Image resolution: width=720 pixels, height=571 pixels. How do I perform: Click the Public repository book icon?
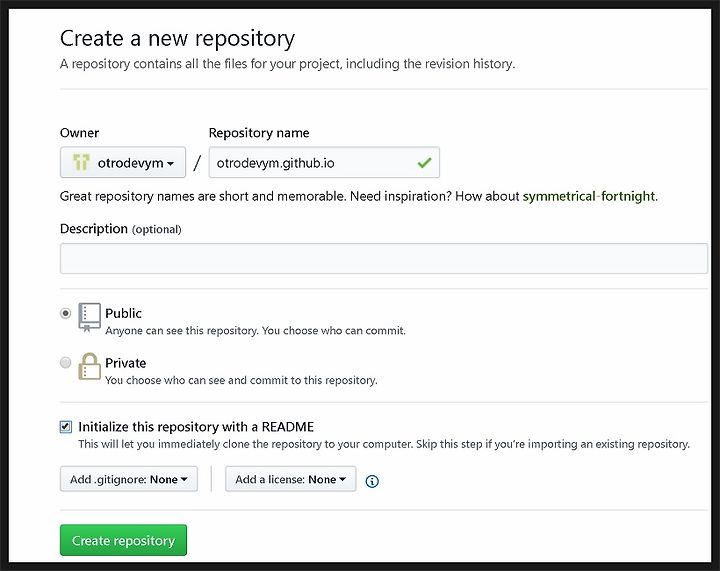[89, 317]
